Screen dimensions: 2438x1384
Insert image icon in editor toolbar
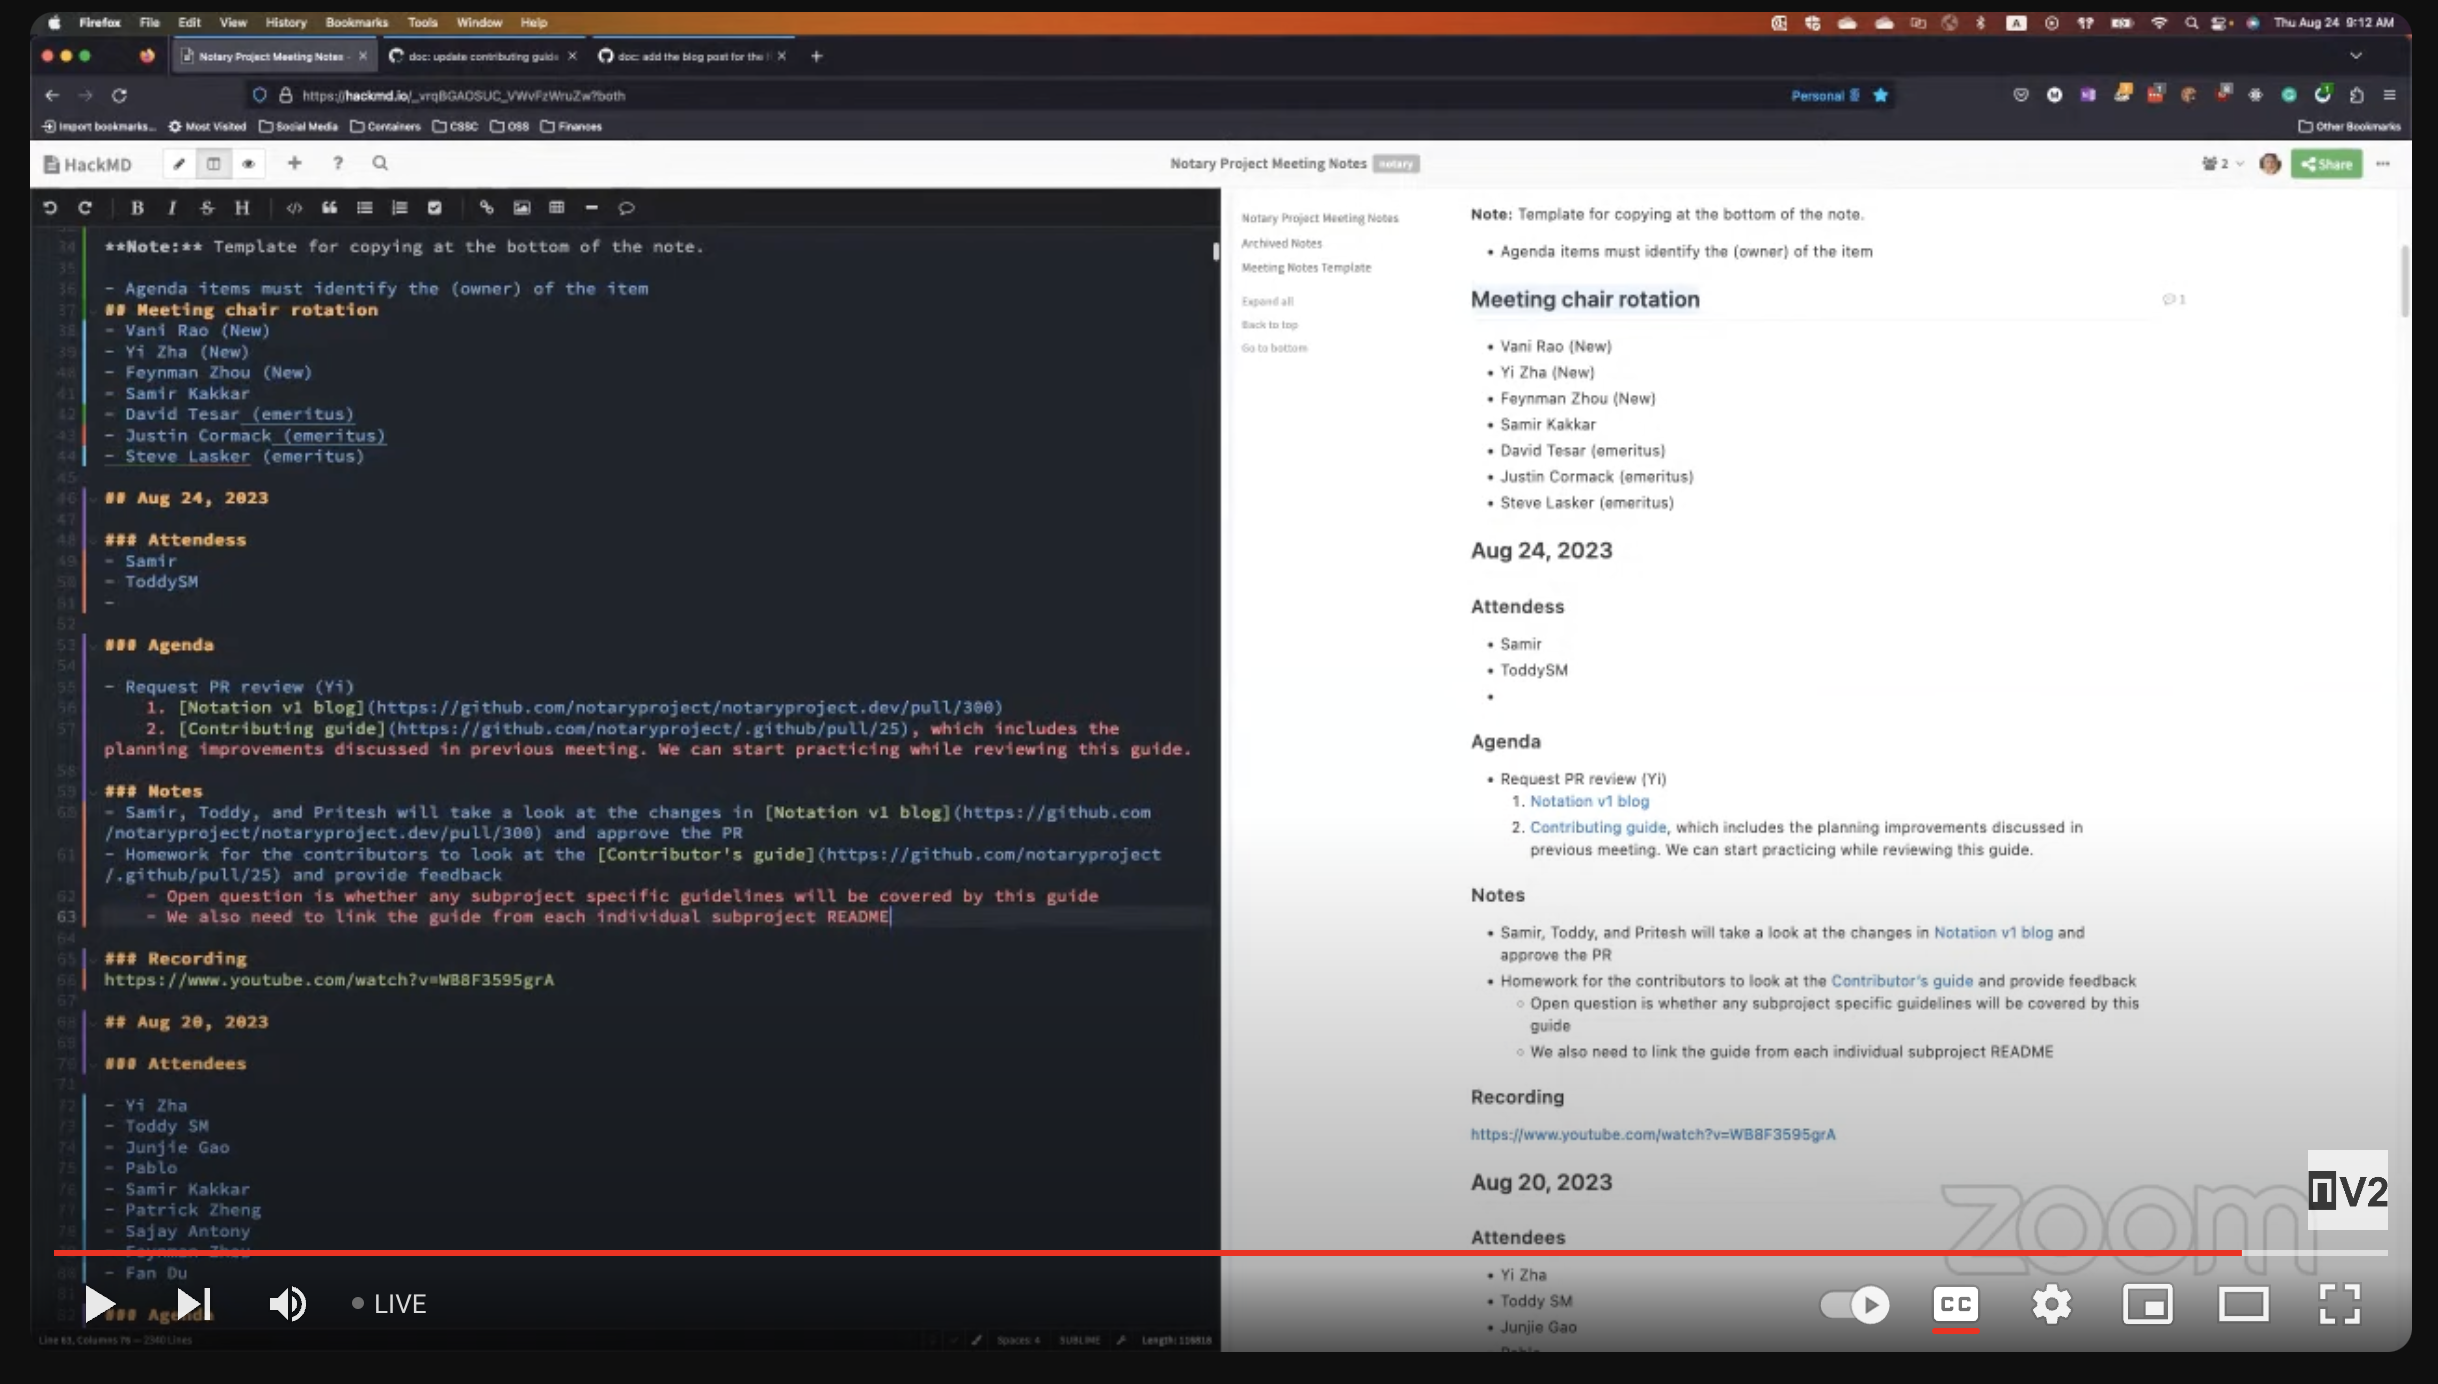click(521, 208)
